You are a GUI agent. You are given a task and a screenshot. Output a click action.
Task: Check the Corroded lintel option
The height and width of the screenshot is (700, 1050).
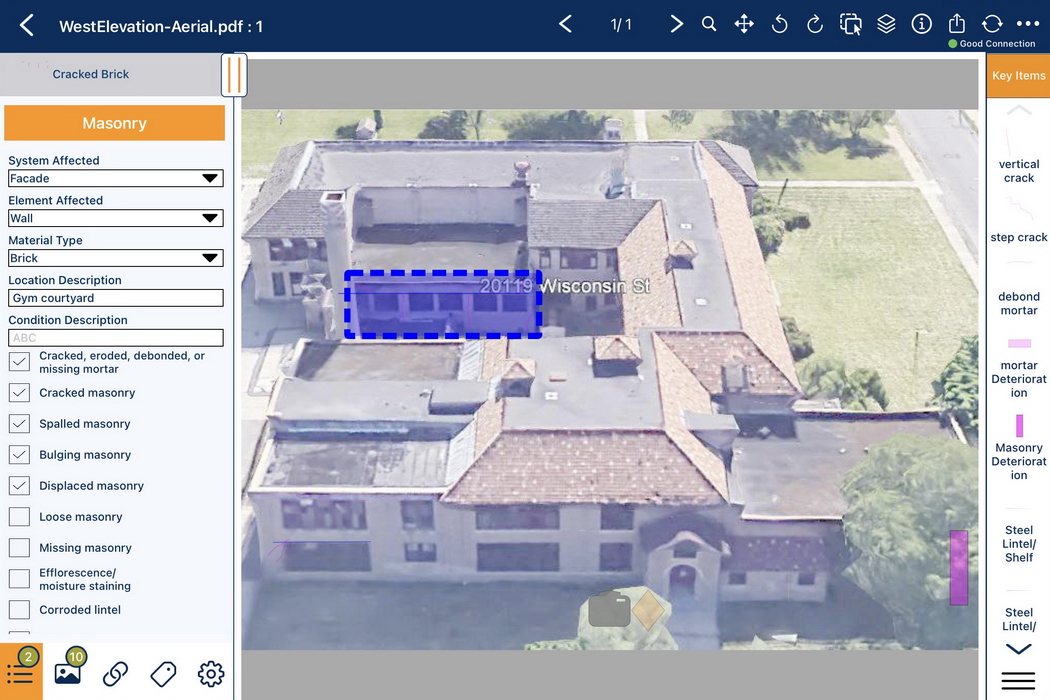pos(18,609)
